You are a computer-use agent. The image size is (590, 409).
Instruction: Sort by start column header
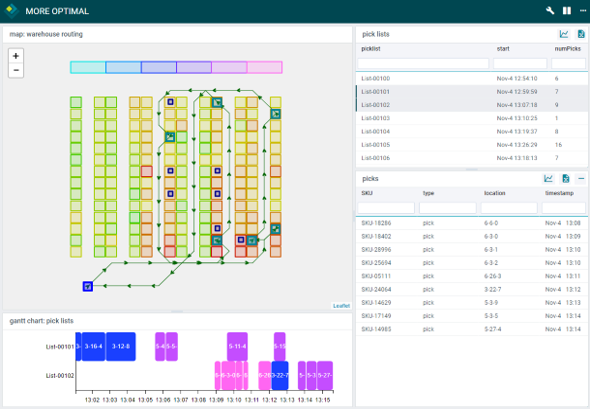tap(503, 49)
